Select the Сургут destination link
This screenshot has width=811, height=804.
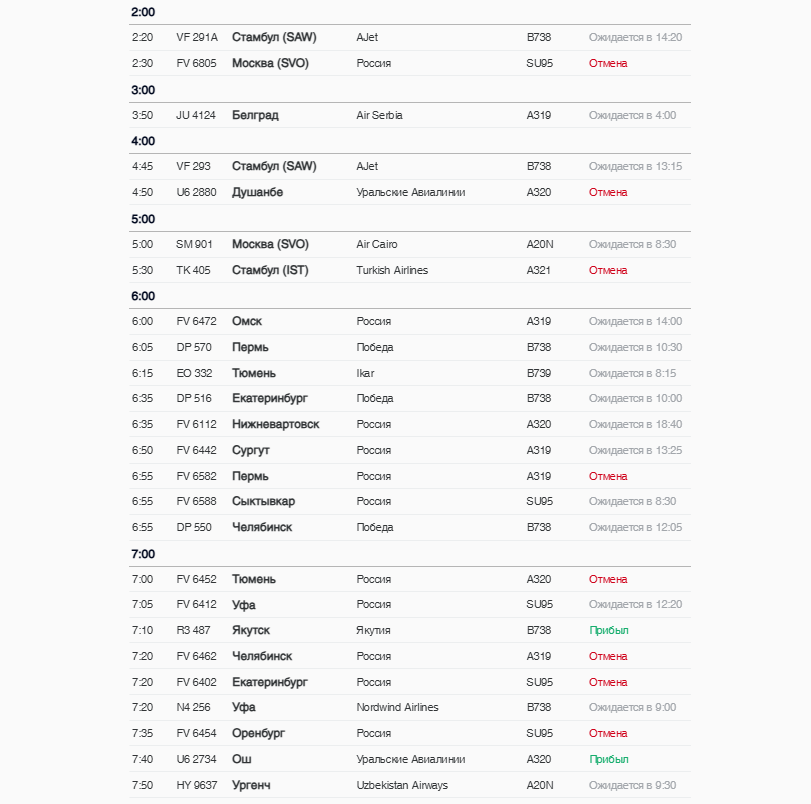(x=250, y=450)
